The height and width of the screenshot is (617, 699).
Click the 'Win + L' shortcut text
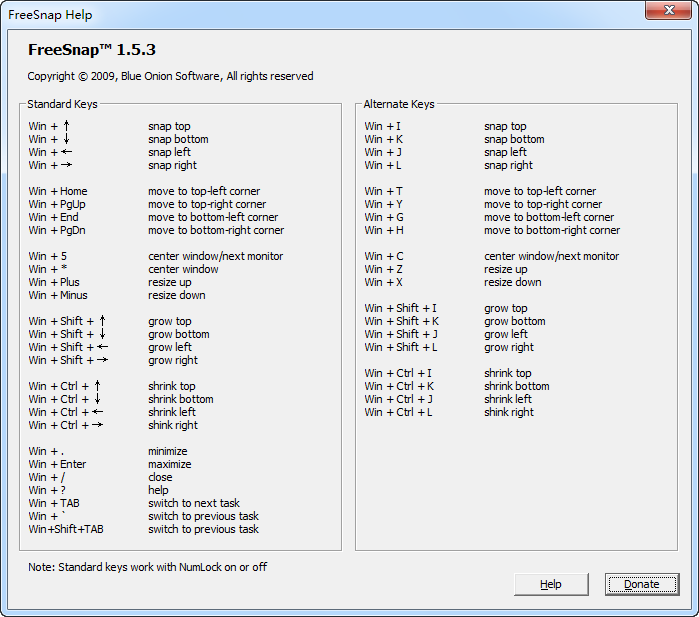[383, 165]
